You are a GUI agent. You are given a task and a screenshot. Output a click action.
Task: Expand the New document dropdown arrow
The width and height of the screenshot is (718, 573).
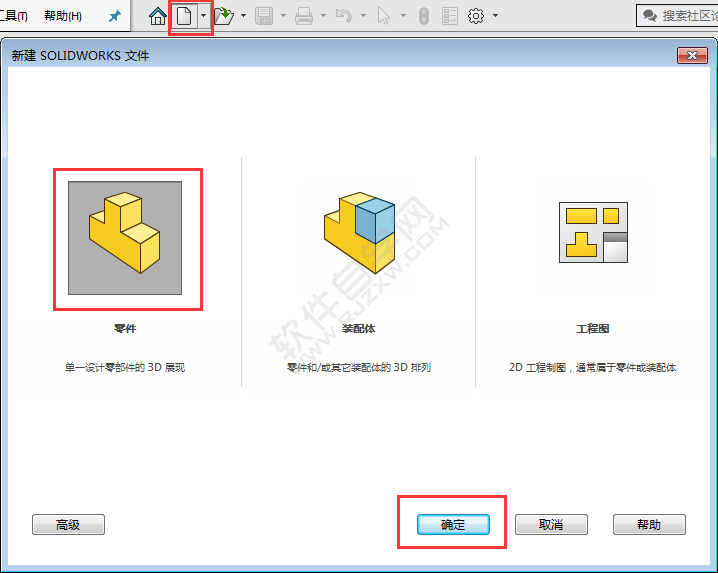(203, 16)
